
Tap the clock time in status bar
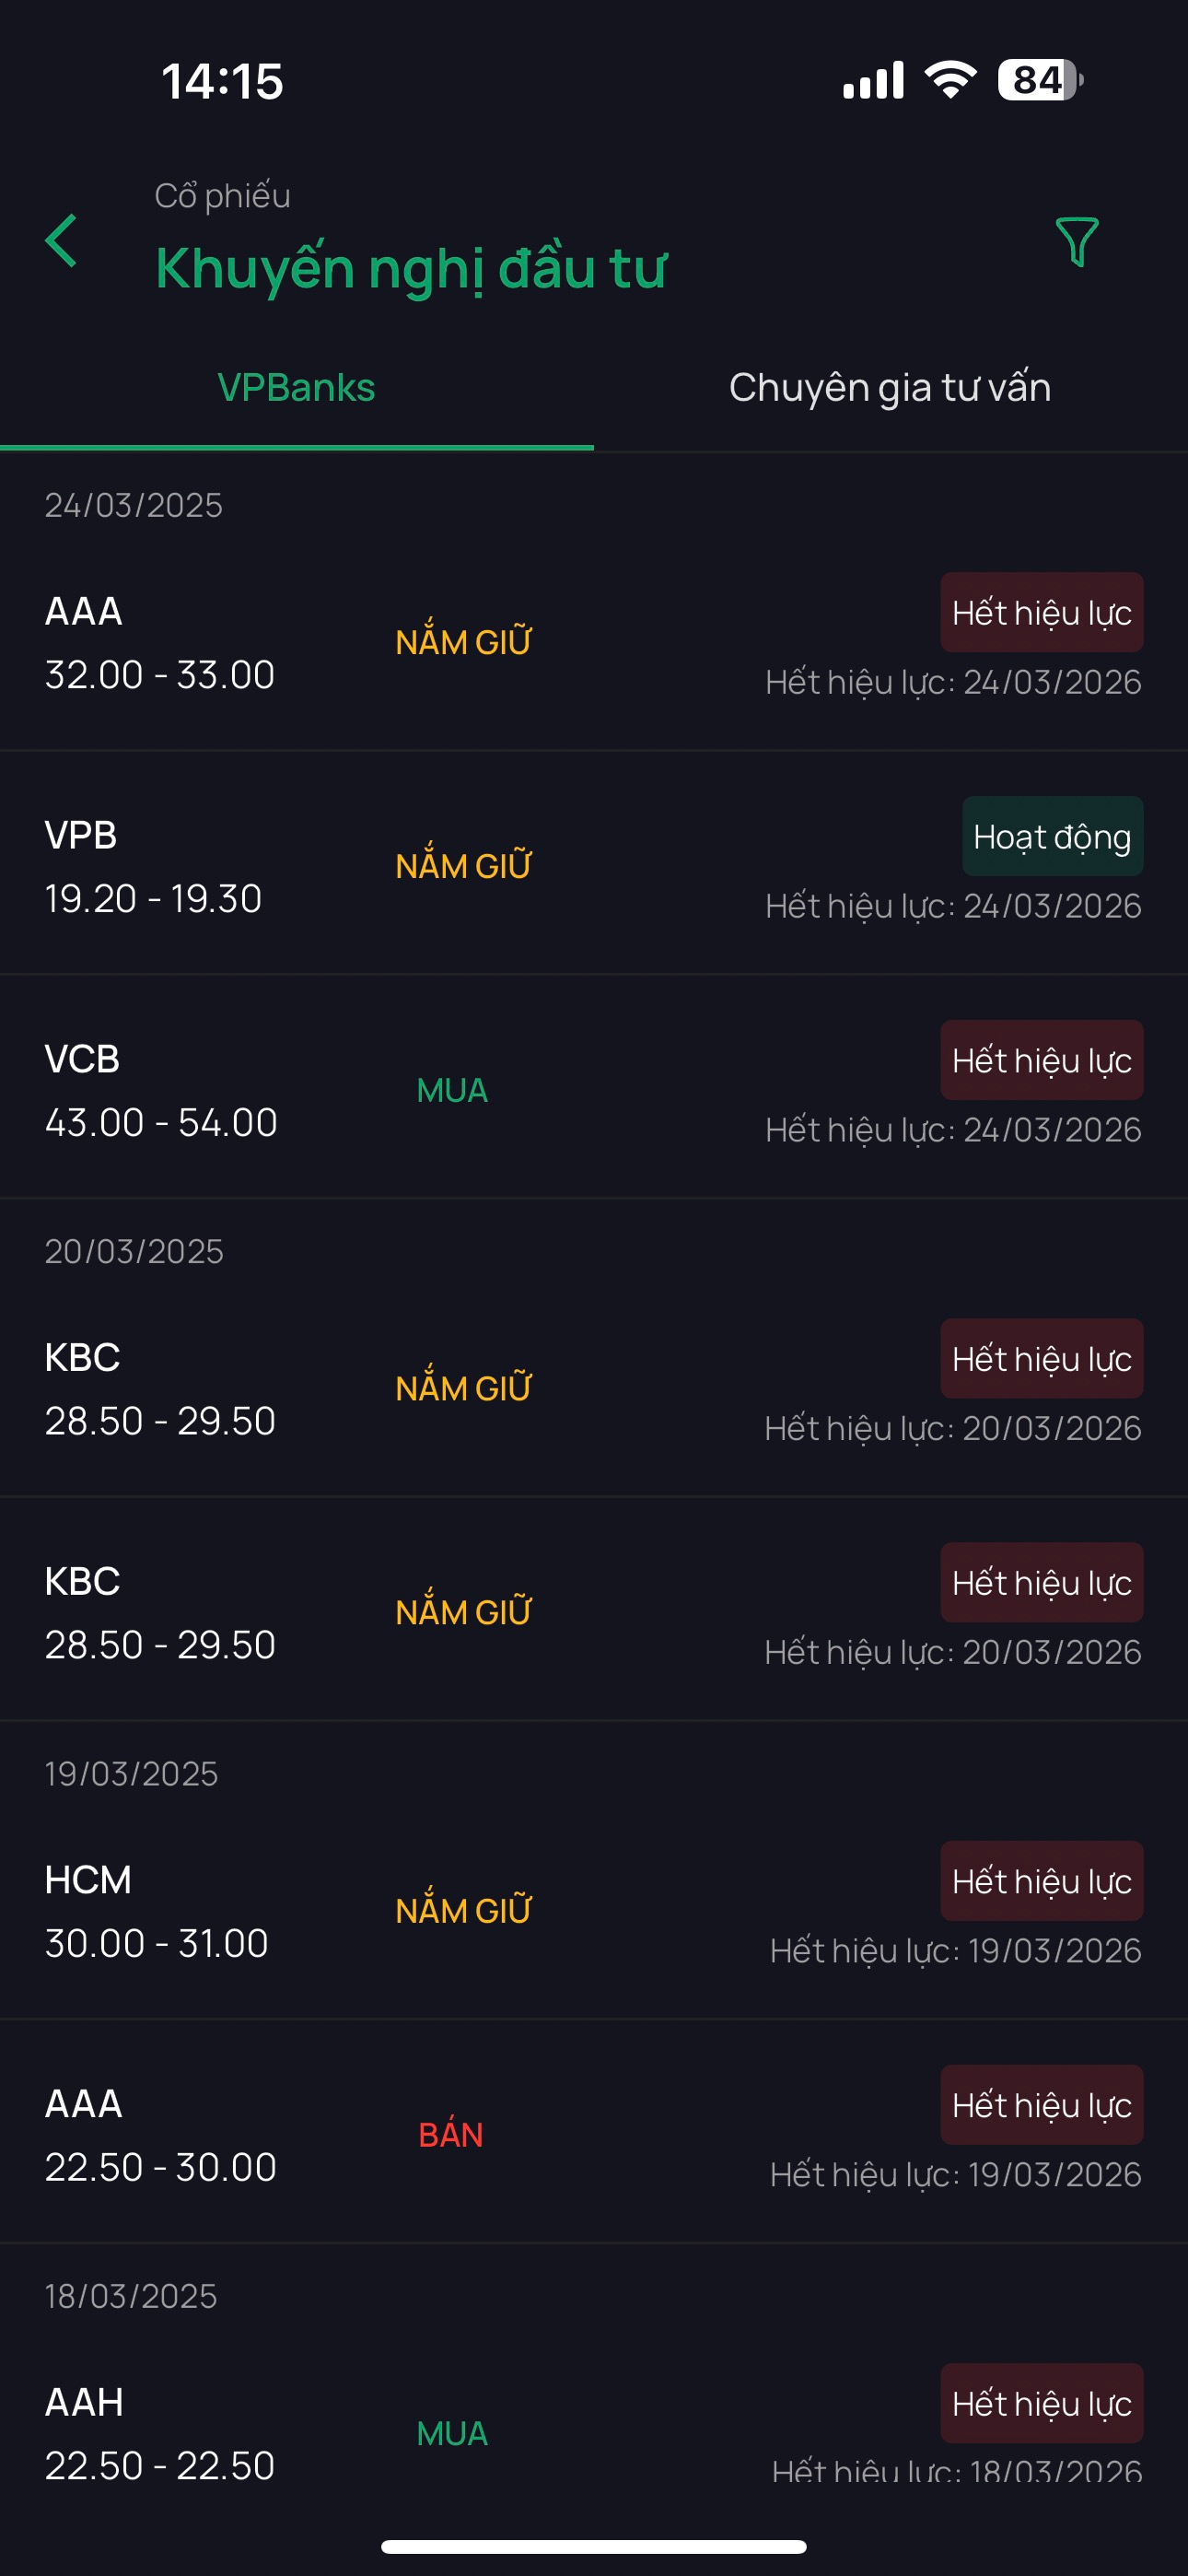222,81
